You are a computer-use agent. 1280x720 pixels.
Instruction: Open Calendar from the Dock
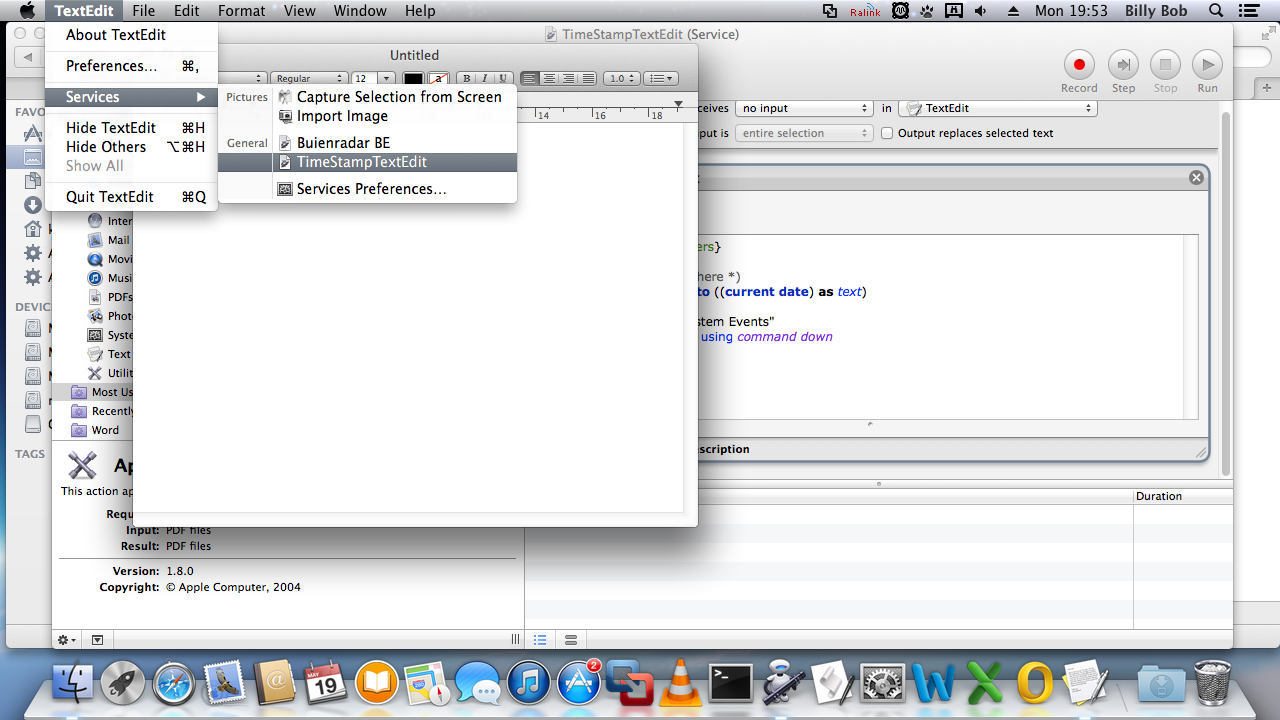point(325,685)
